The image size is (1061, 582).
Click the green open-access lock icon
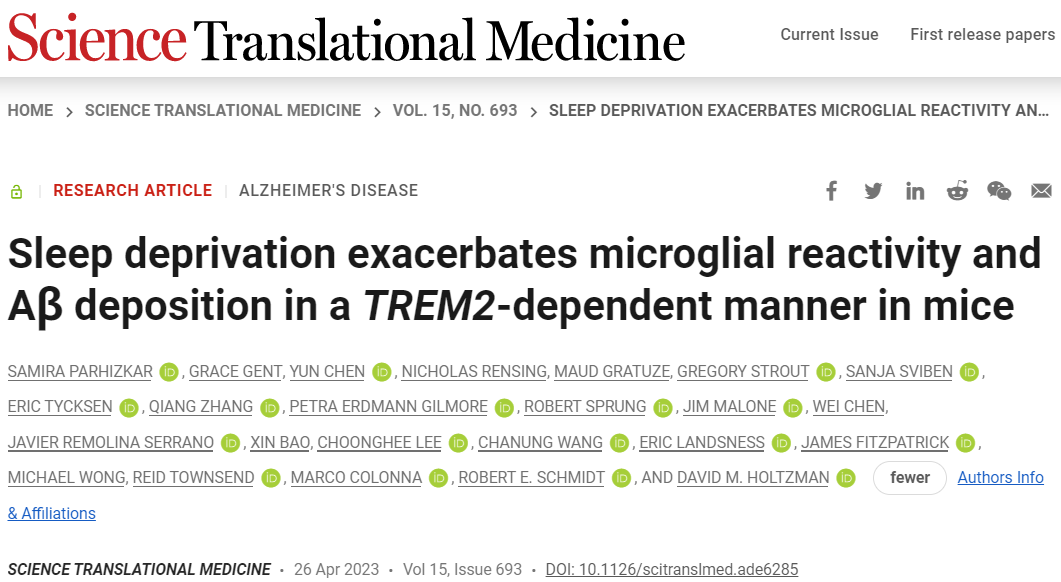tap(16, 192)
